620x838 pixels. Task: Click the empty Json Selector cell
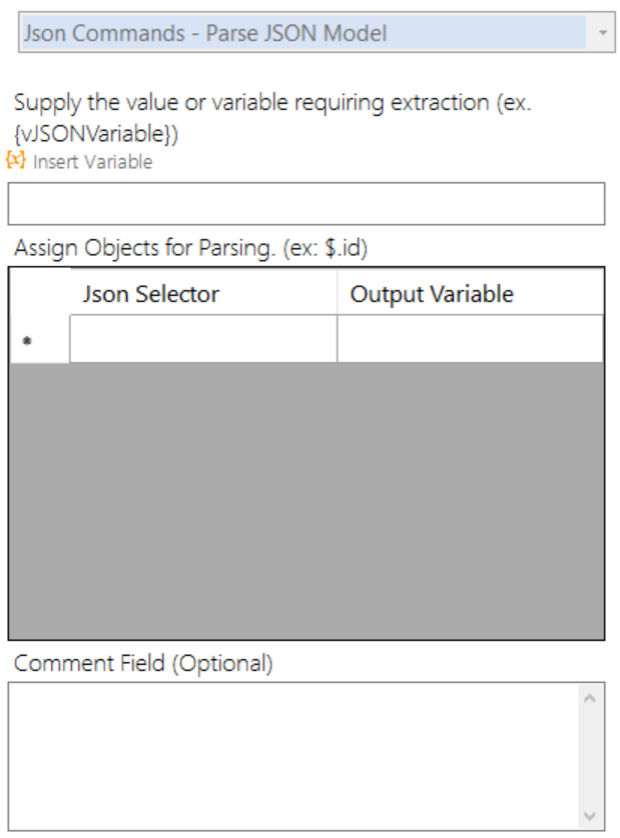[203, 340]
